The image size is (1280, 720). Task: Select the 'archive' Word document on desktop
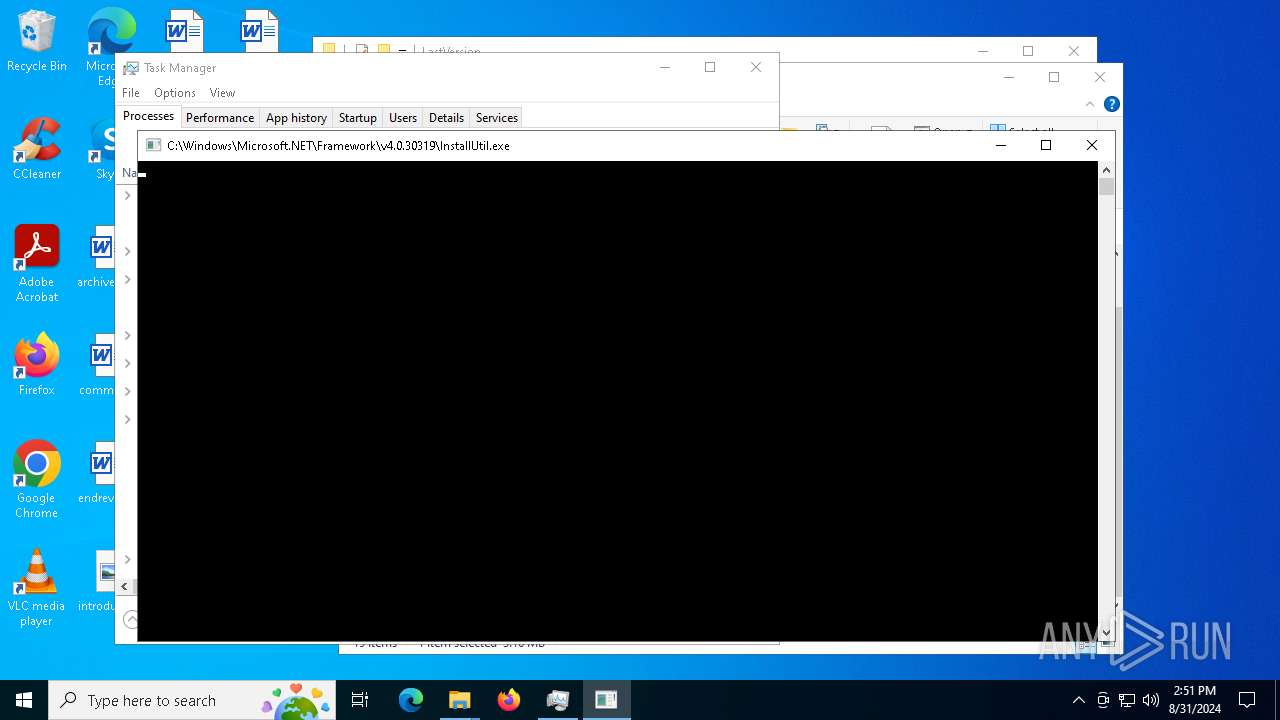[x=97, y=257]
